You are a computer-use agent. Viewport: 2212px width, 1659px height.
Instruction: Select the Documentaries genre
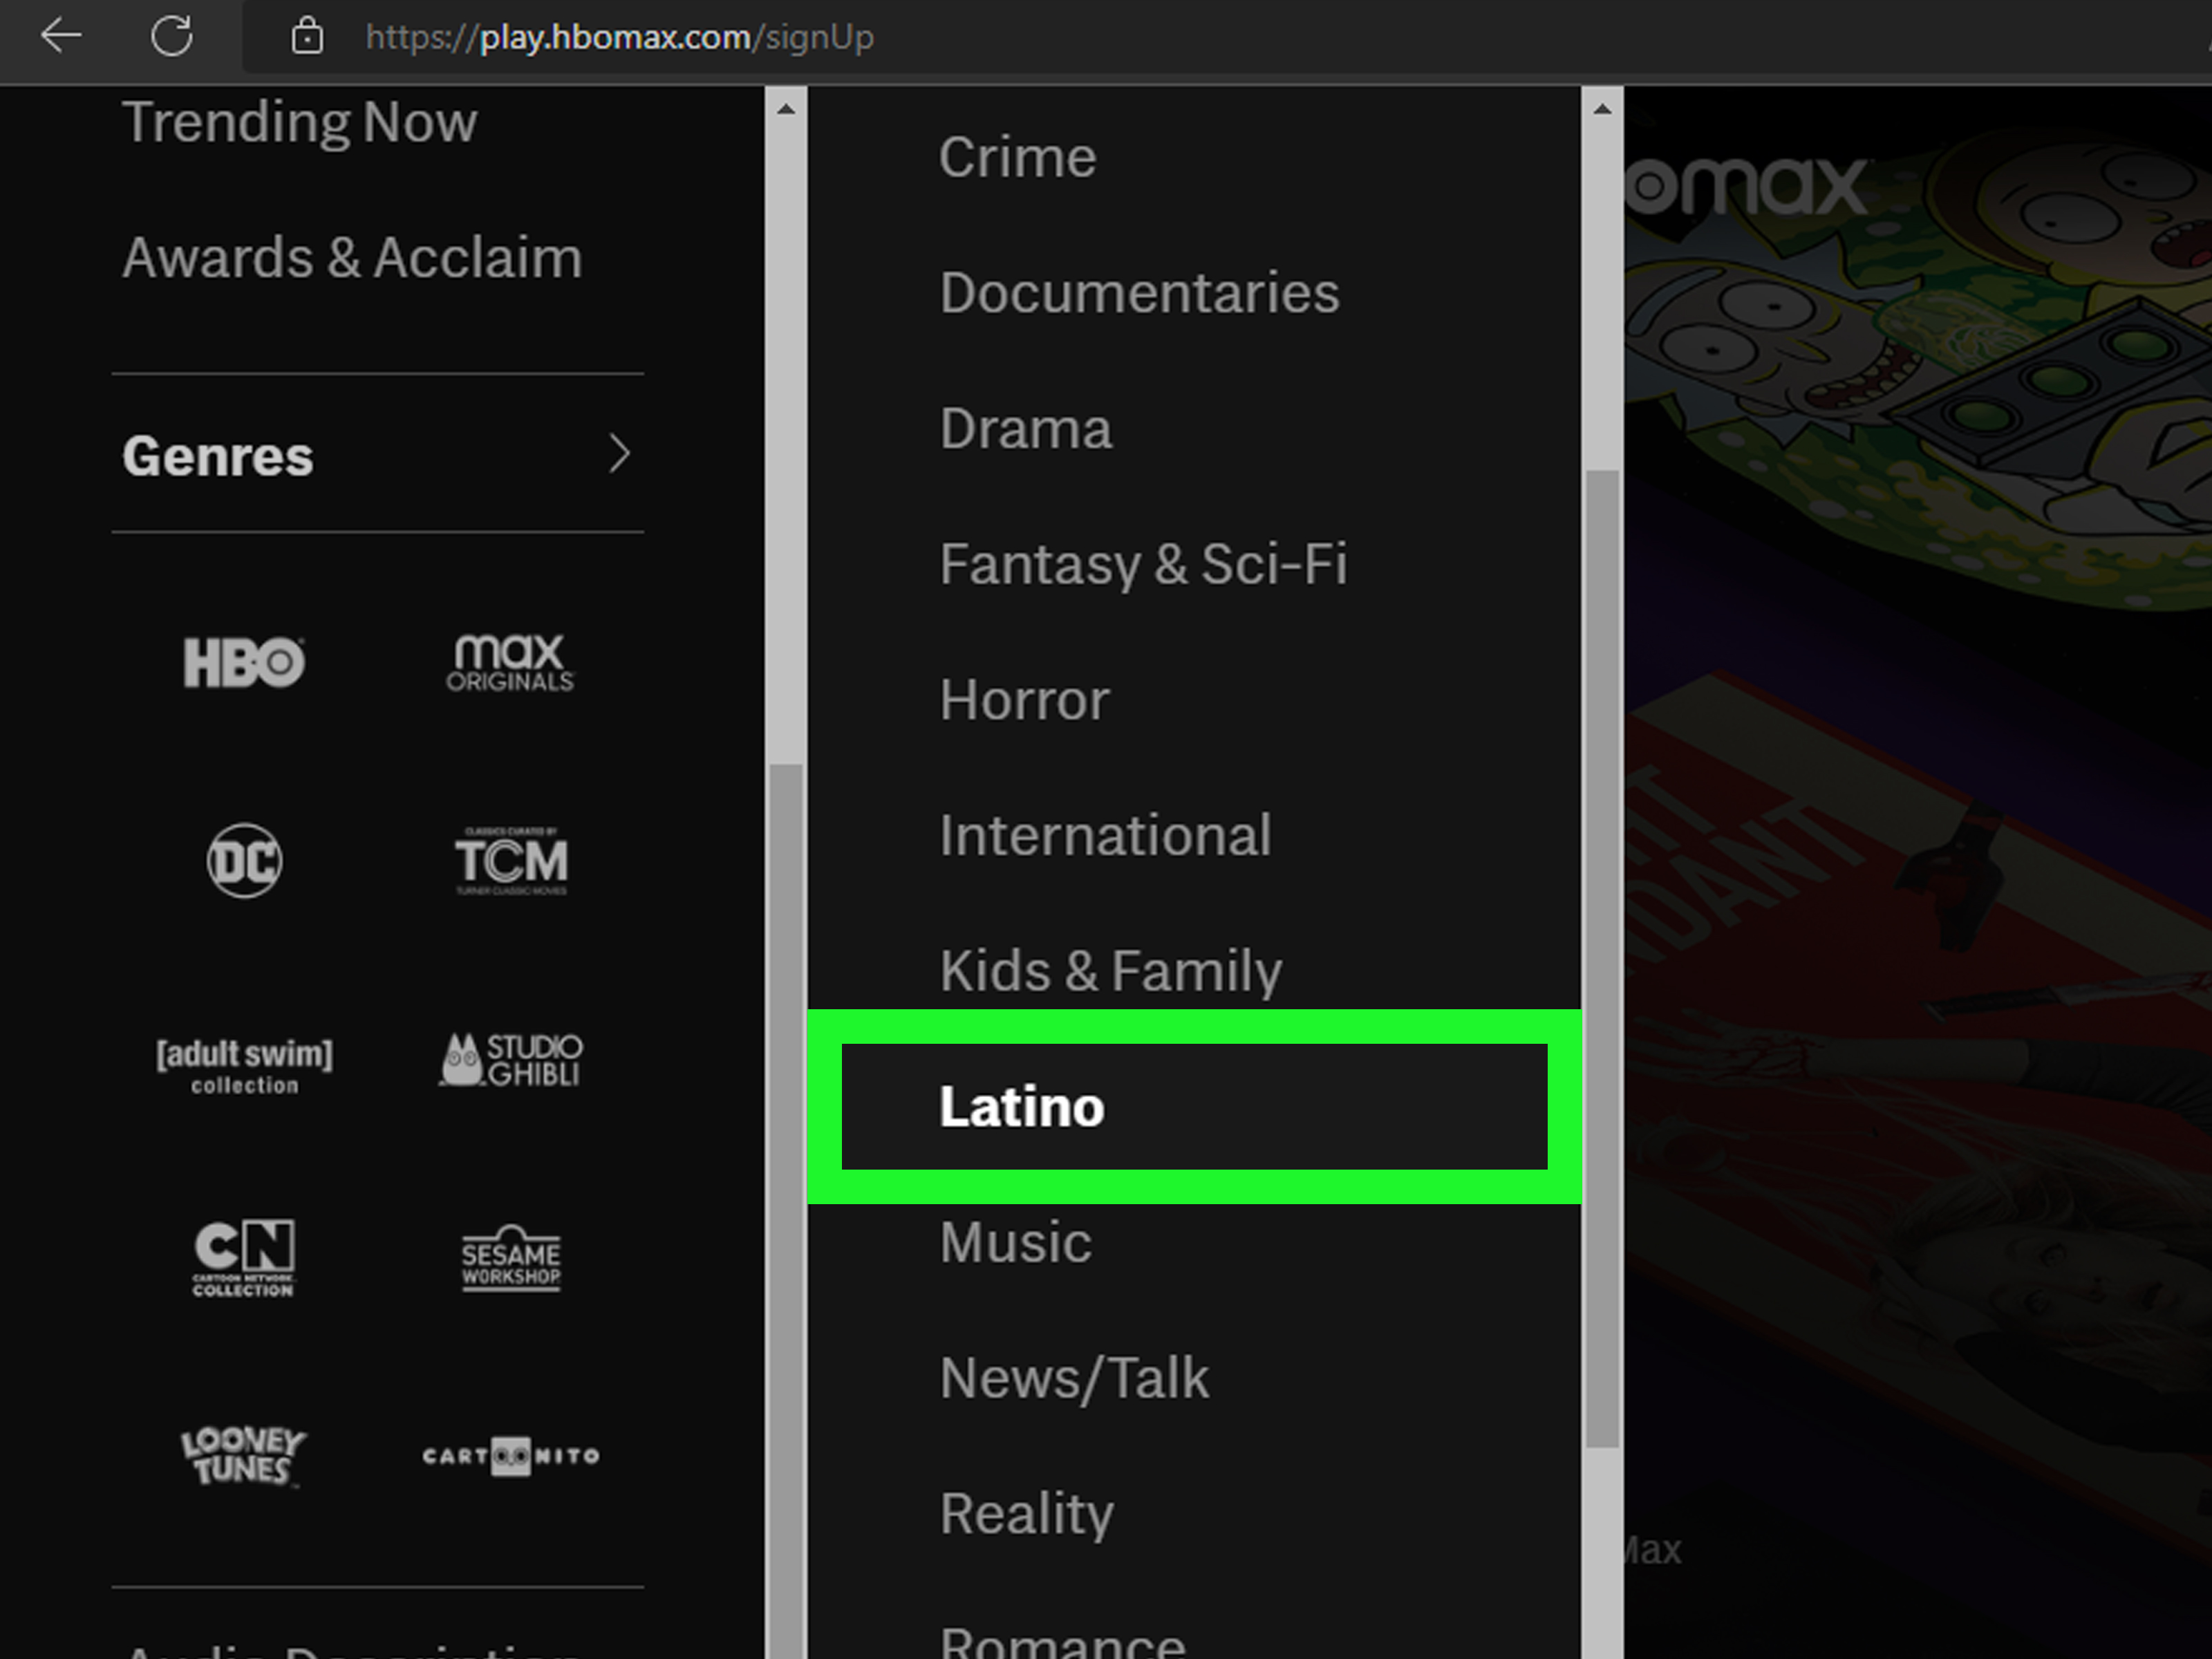click(1140, 293)
